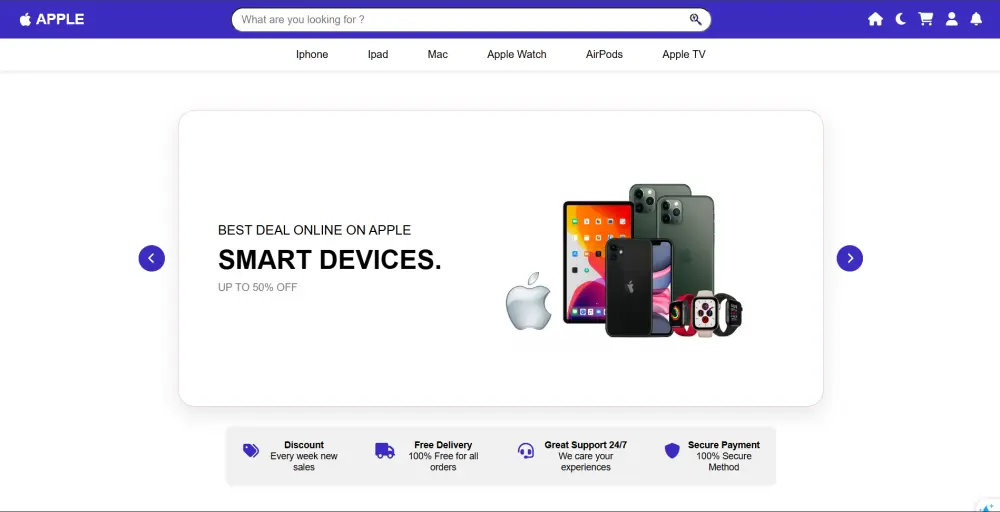This screenshot has height=512, width=1000.
Task: Click the home icon in header
Action: [875, 19]
